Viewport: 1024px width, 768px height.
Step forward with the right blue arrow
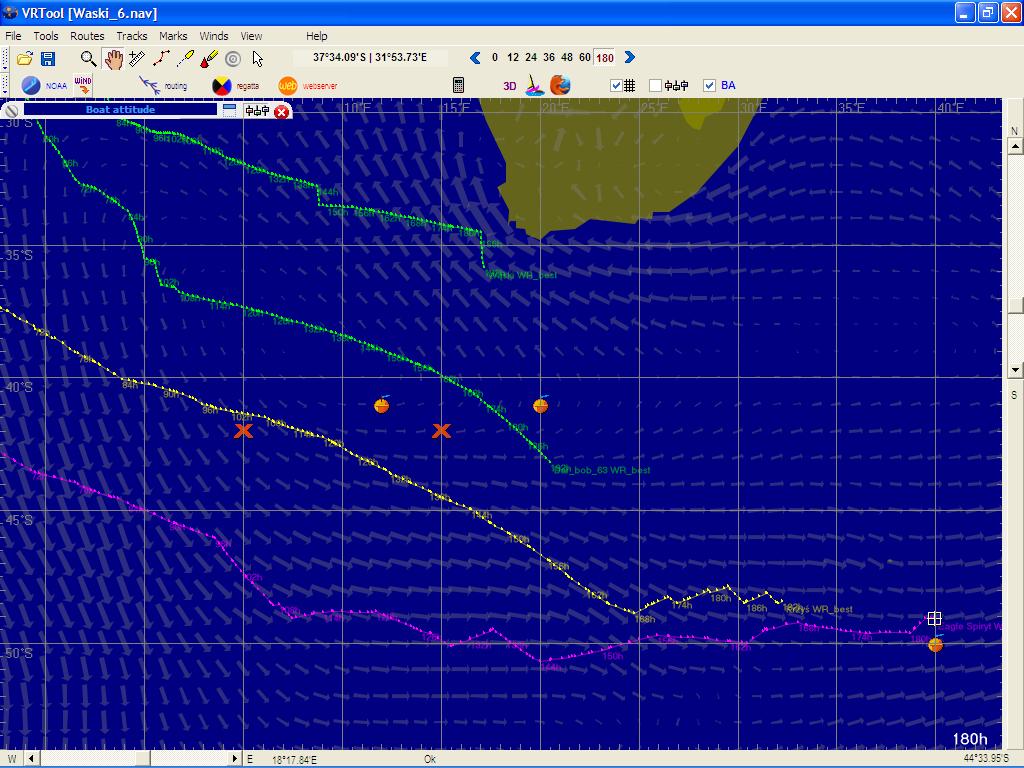click(629, 58)
